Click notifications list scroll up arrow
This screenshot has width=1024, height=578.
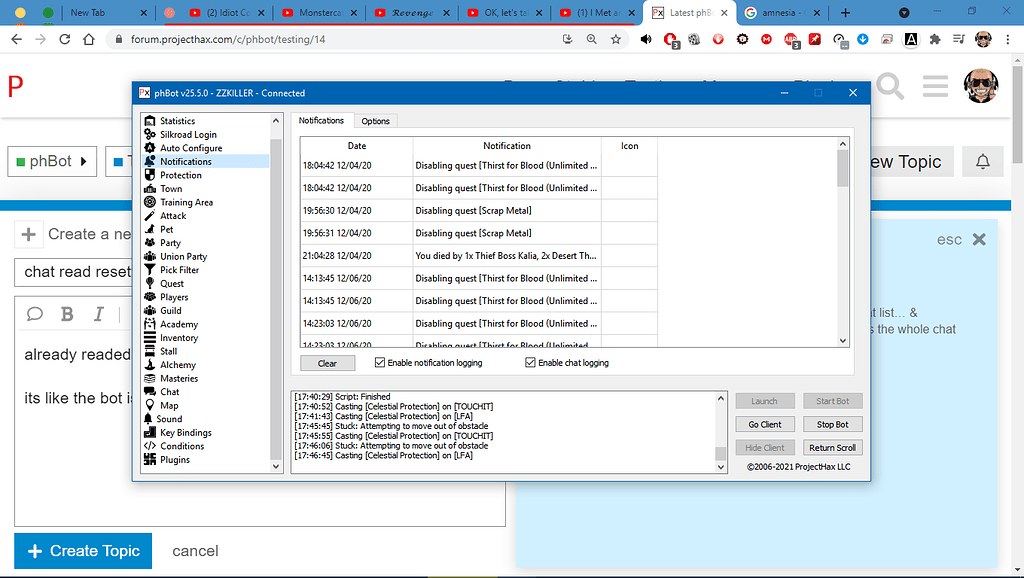pyautogui.click(x=842, y=144)
